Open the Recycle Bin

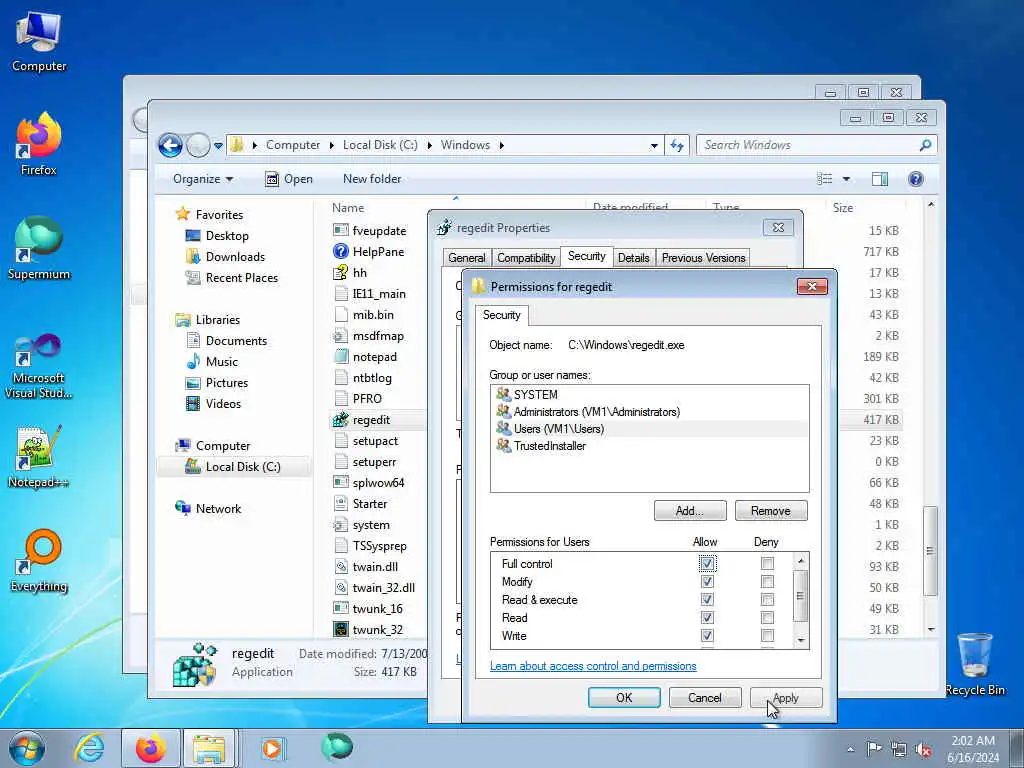pos(974,664)
